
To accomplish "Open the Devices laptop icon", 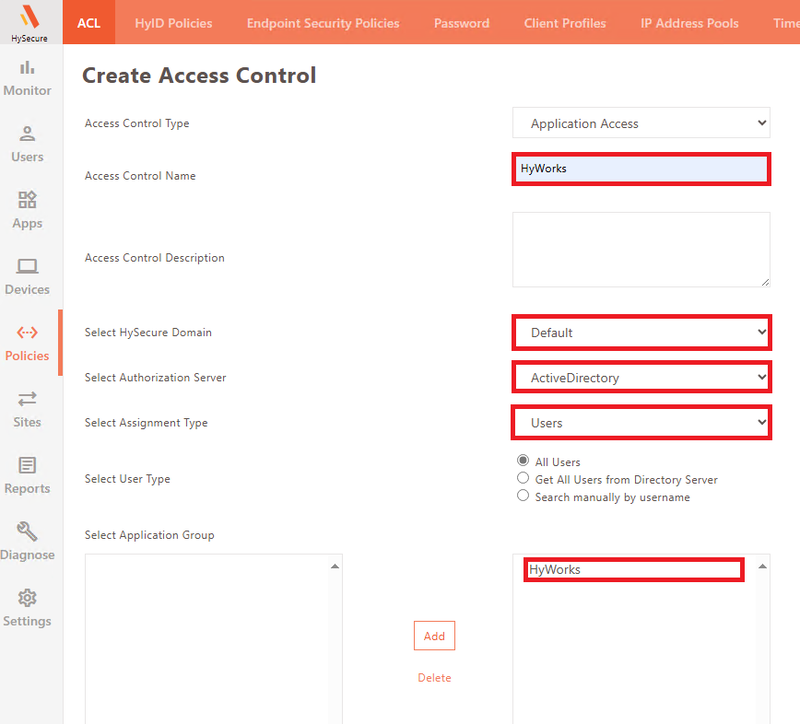I will 27,266.
